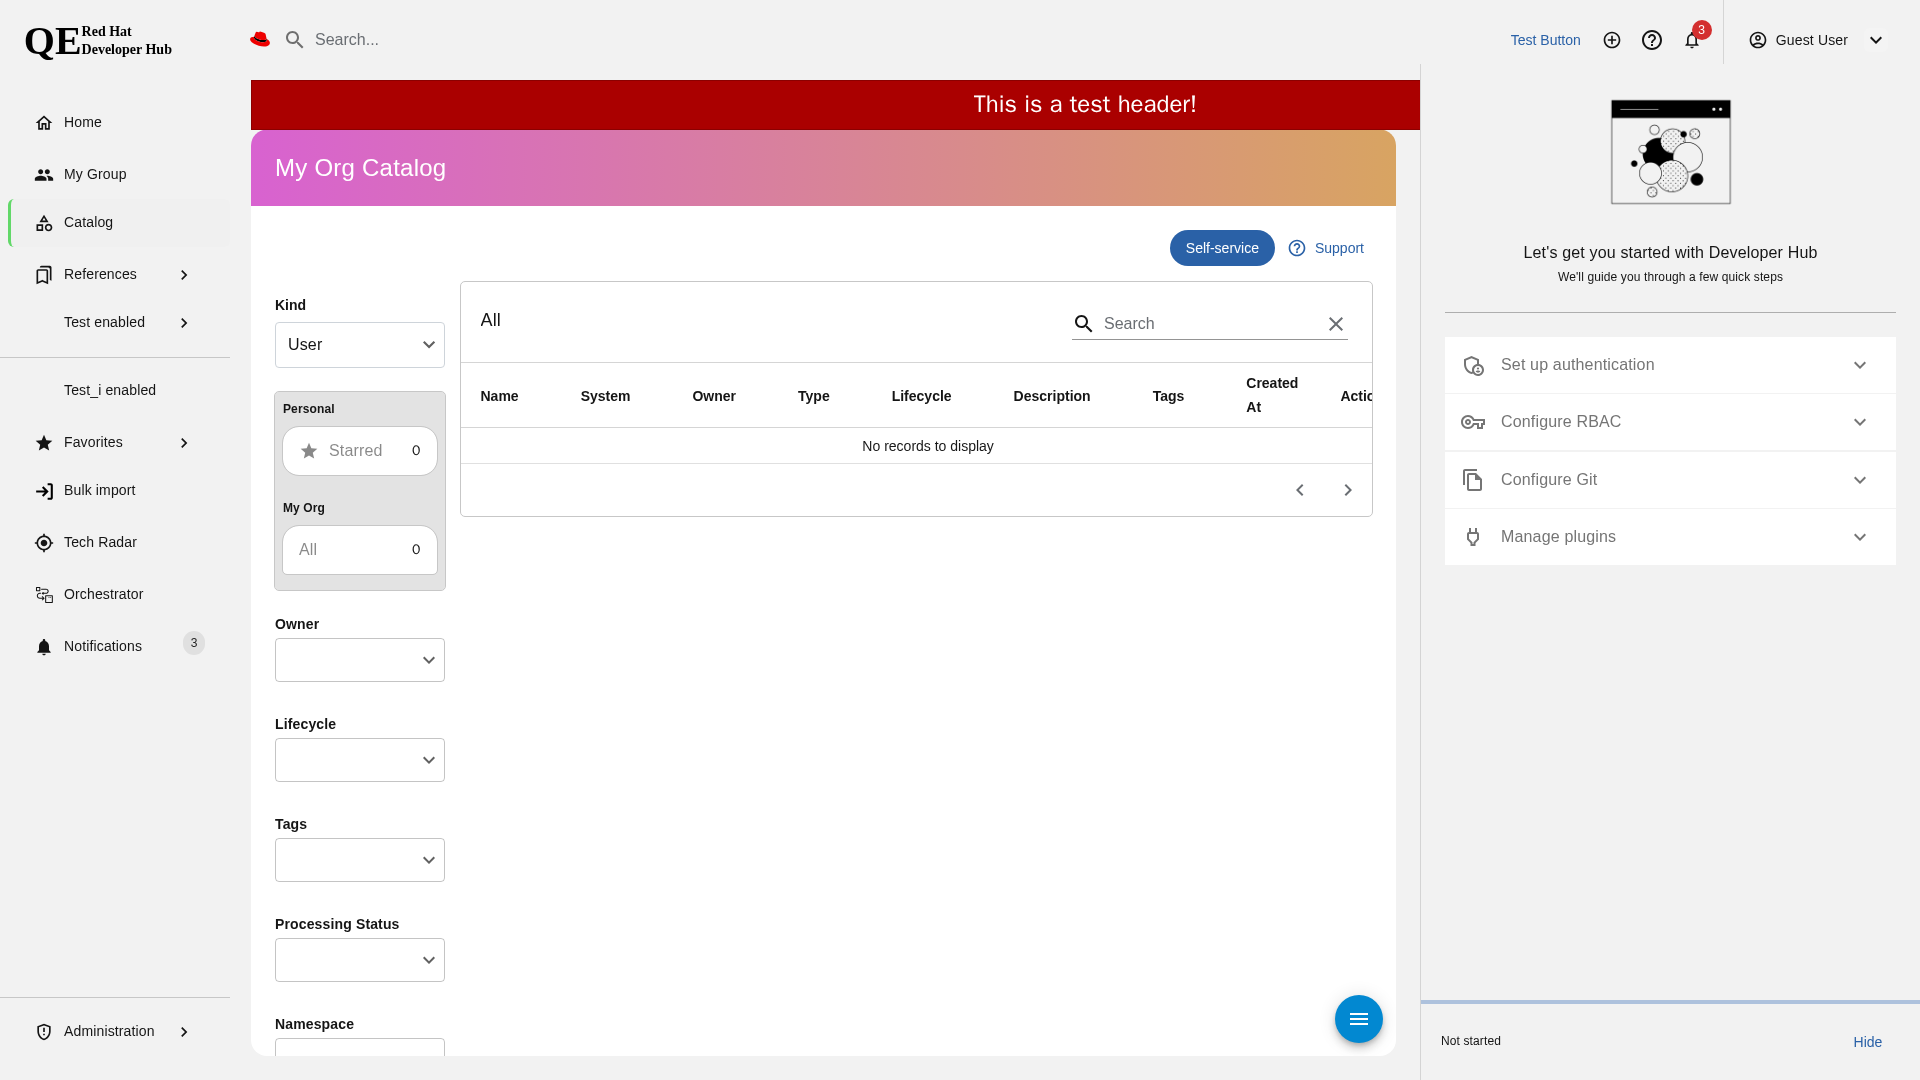Open Orchestrator in the sidebar
Viewport: 1920px width, 1080px height.
tap(103, 594)
